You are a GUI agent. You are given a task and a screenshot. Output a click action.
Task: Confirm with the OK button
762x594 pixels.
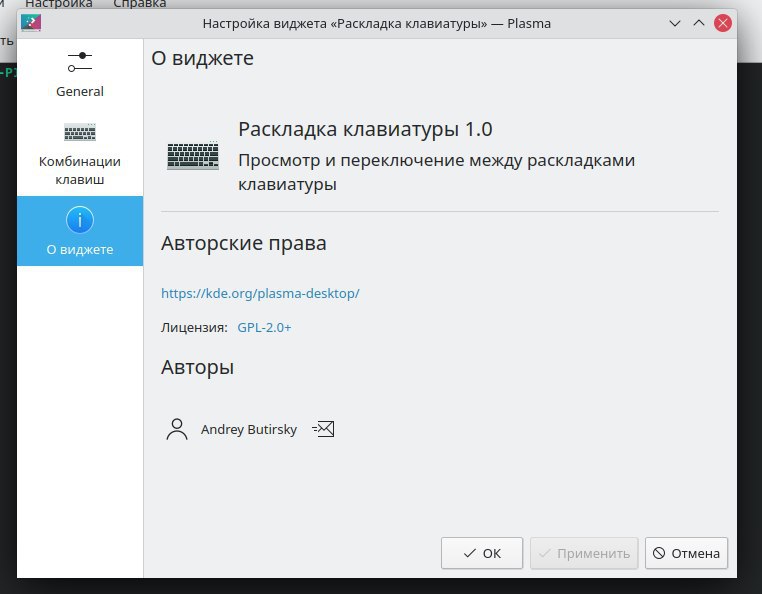pyautogui.click(x=482, y=553)
